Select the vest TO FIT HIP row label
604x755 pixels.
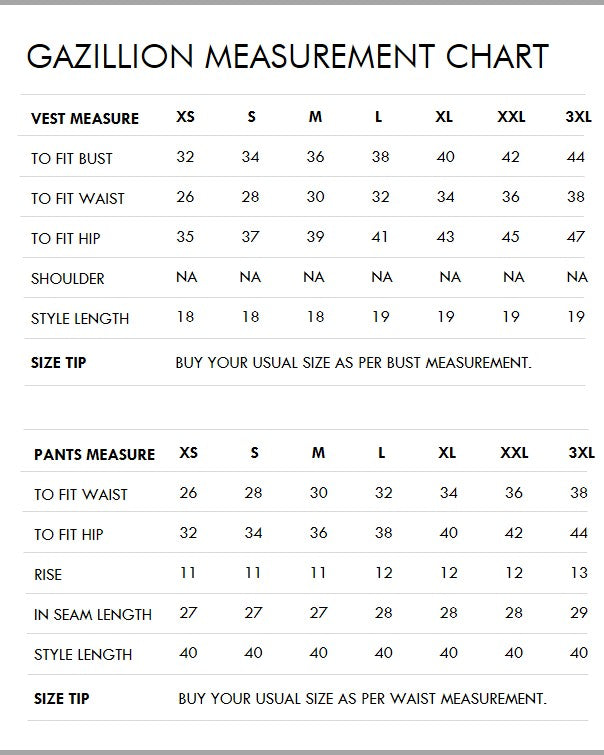[66, 238]
